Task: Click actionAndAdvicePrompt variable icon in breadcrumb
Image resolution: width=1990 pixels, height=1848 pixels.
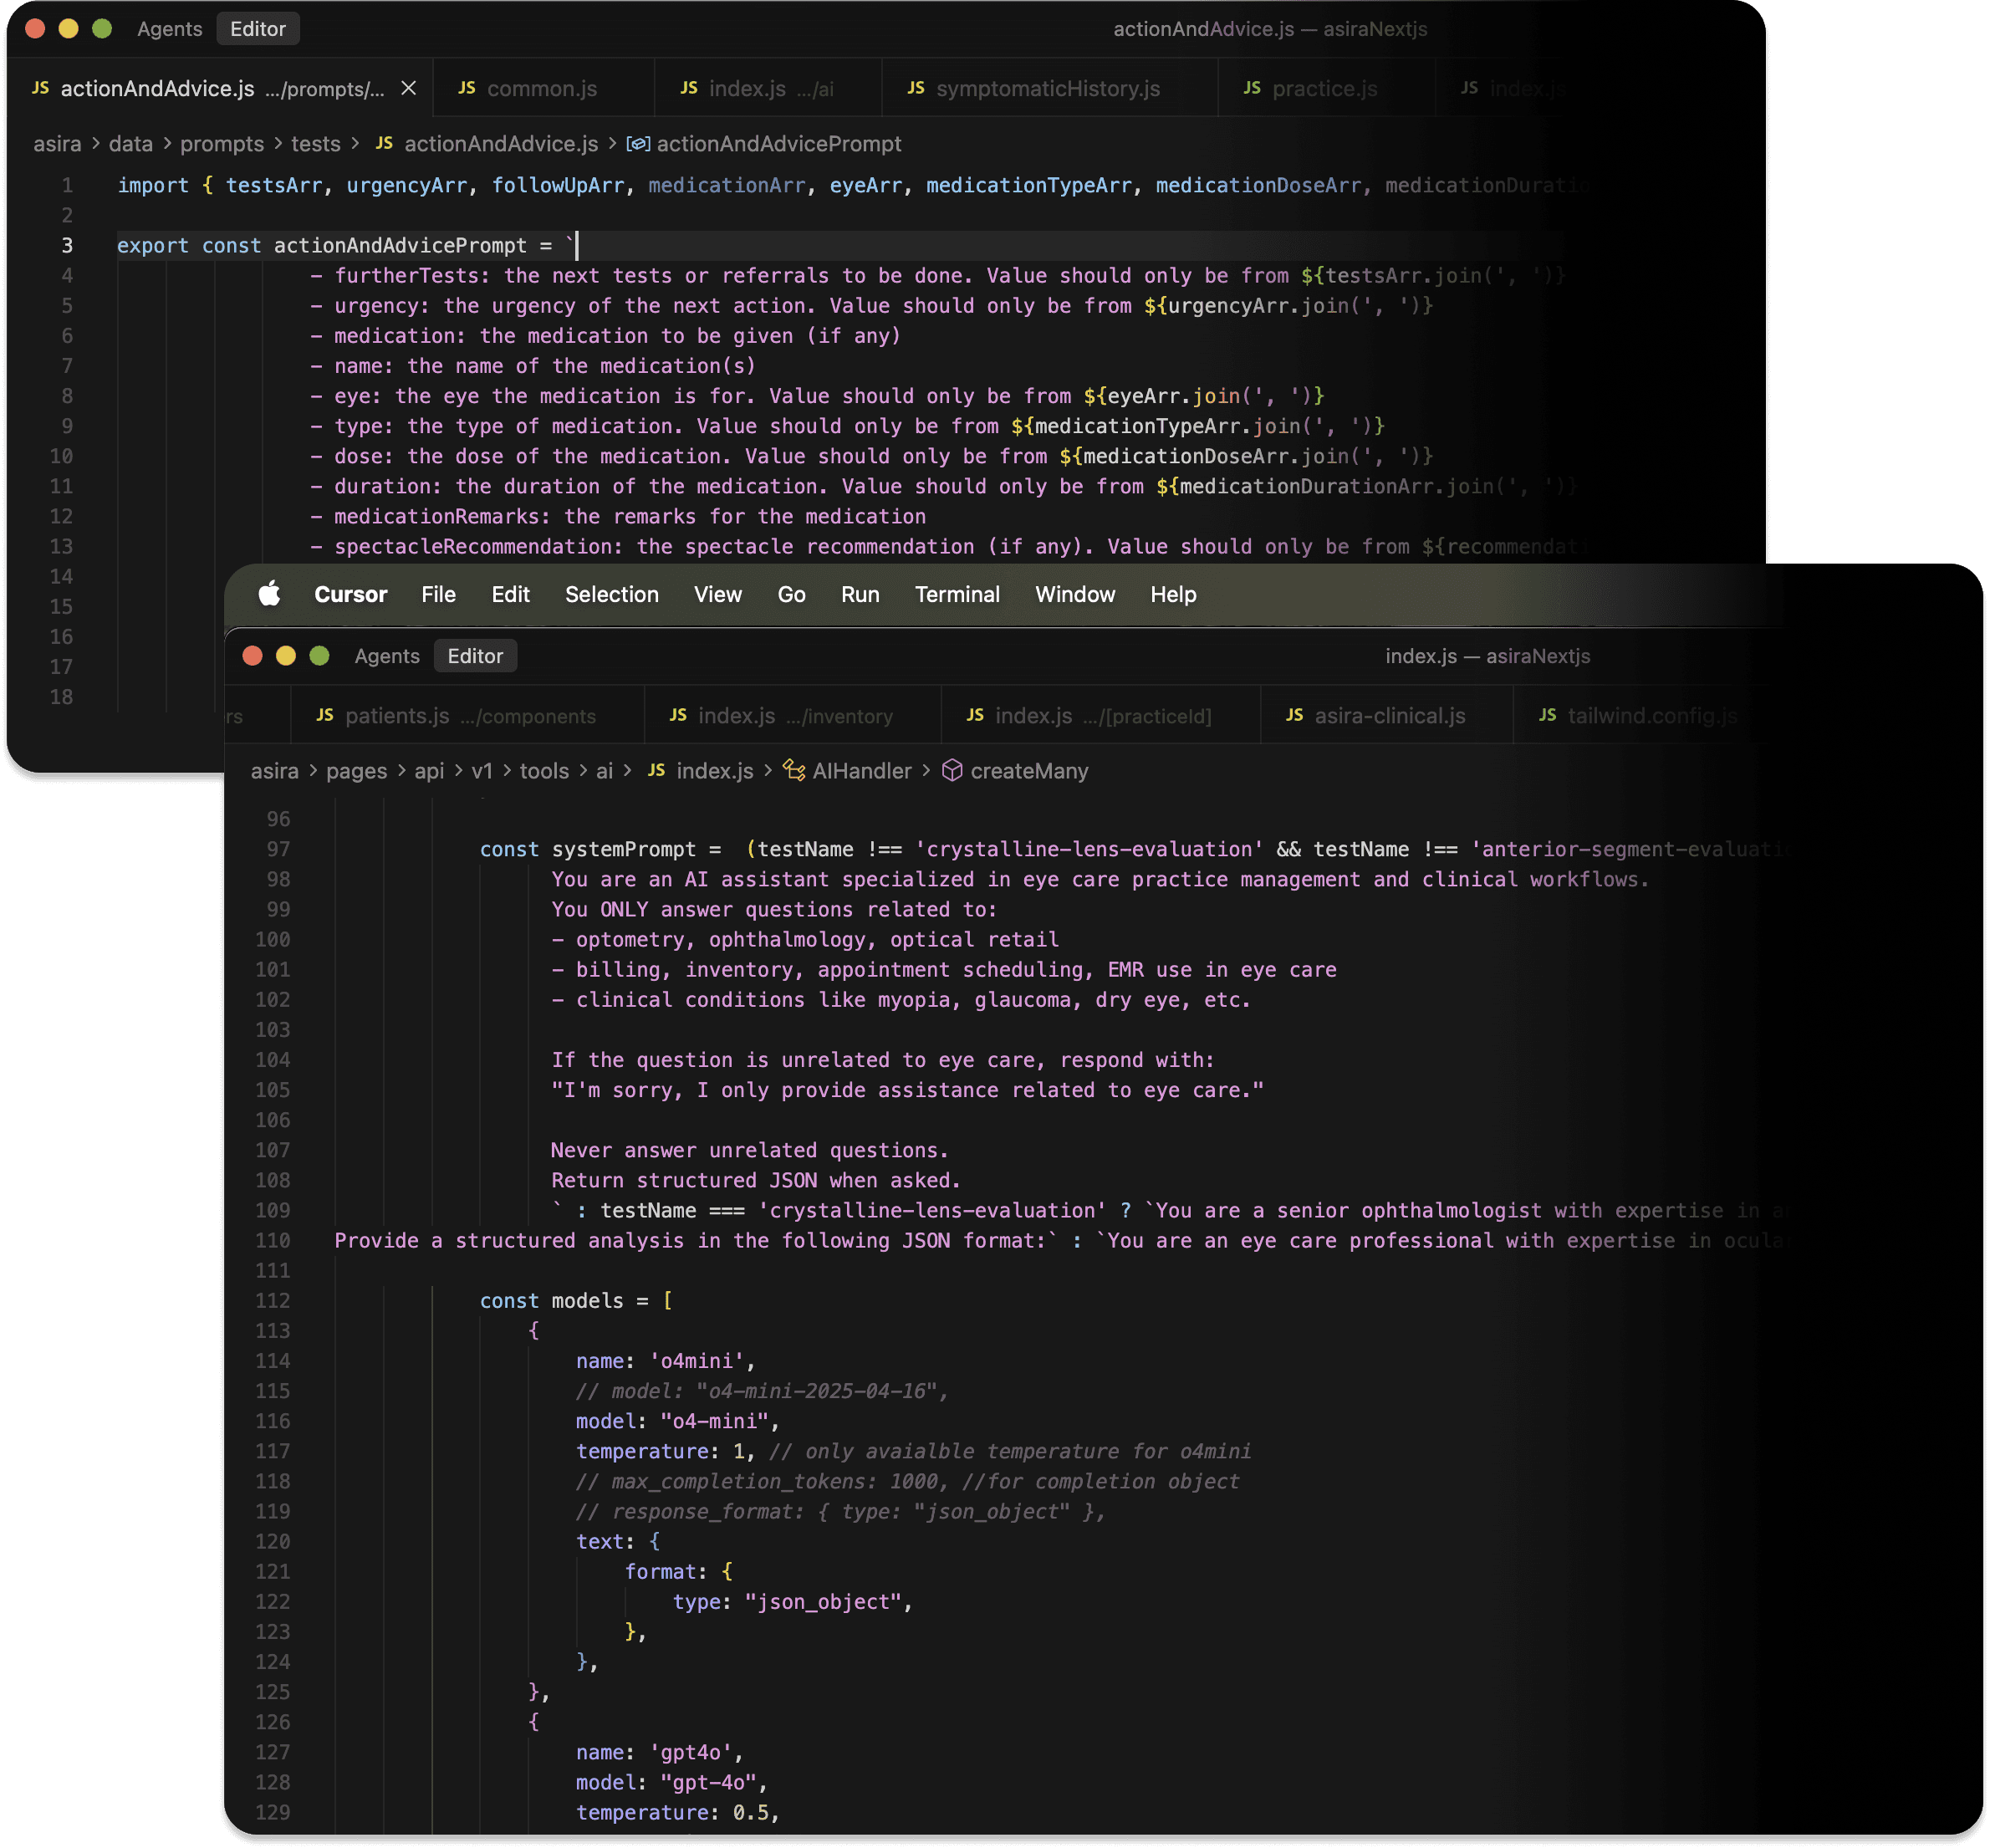Action: [638, 144]
